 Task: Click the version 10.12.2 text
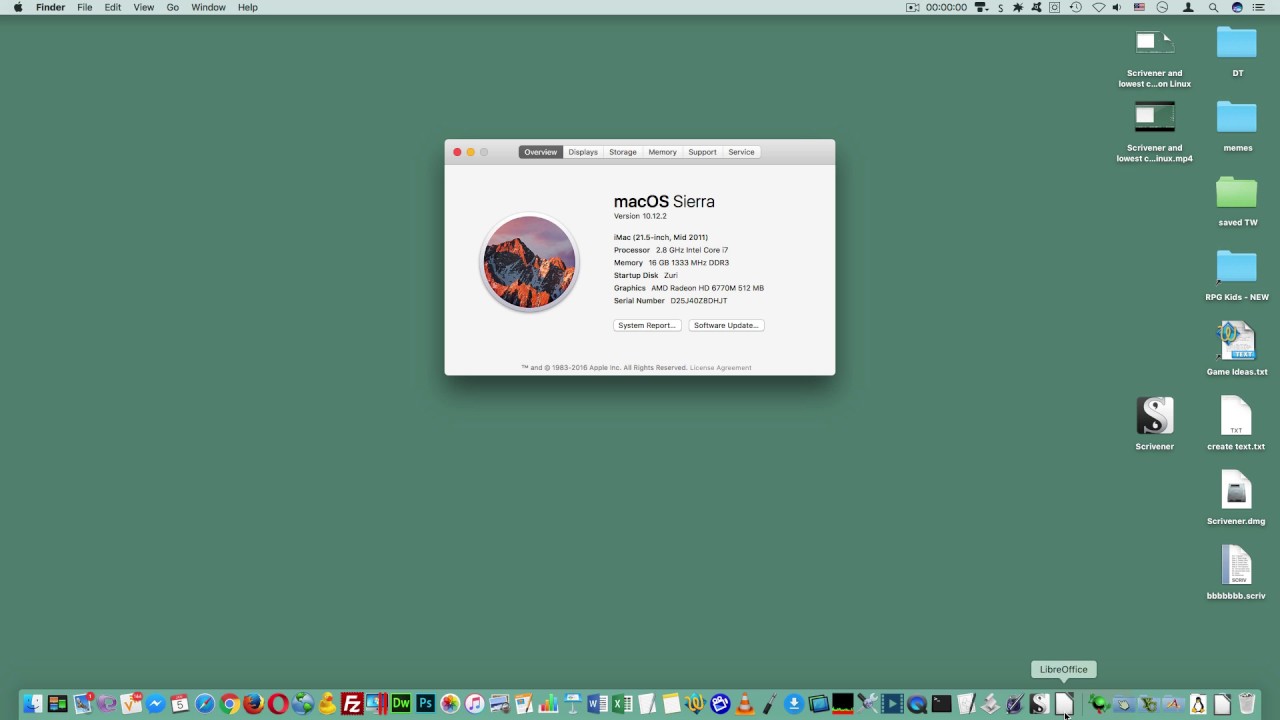640,216
